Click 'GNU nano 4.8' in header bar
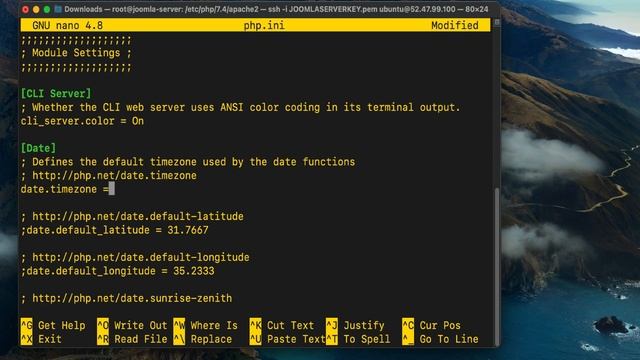 pyautogui.click(x=67, y=25)
